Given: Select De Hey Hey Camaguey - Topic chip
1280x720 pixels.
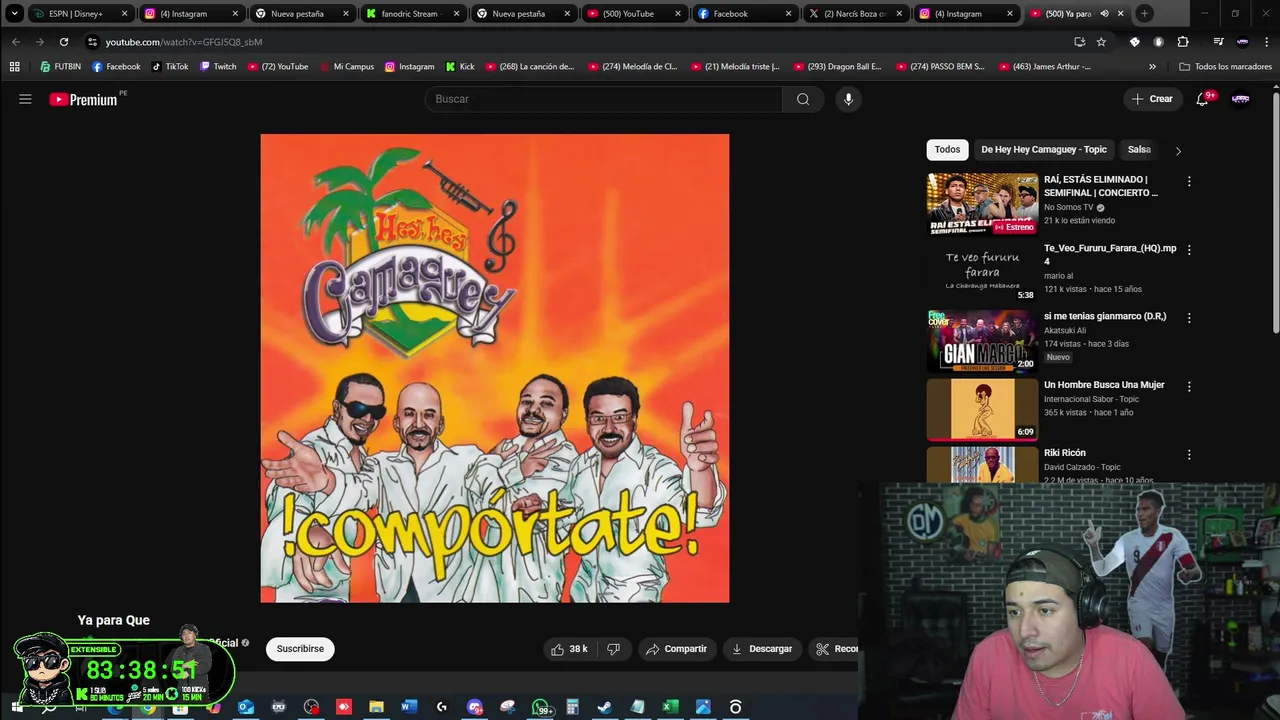Looking at the screenshot, I should (1044, 150).
